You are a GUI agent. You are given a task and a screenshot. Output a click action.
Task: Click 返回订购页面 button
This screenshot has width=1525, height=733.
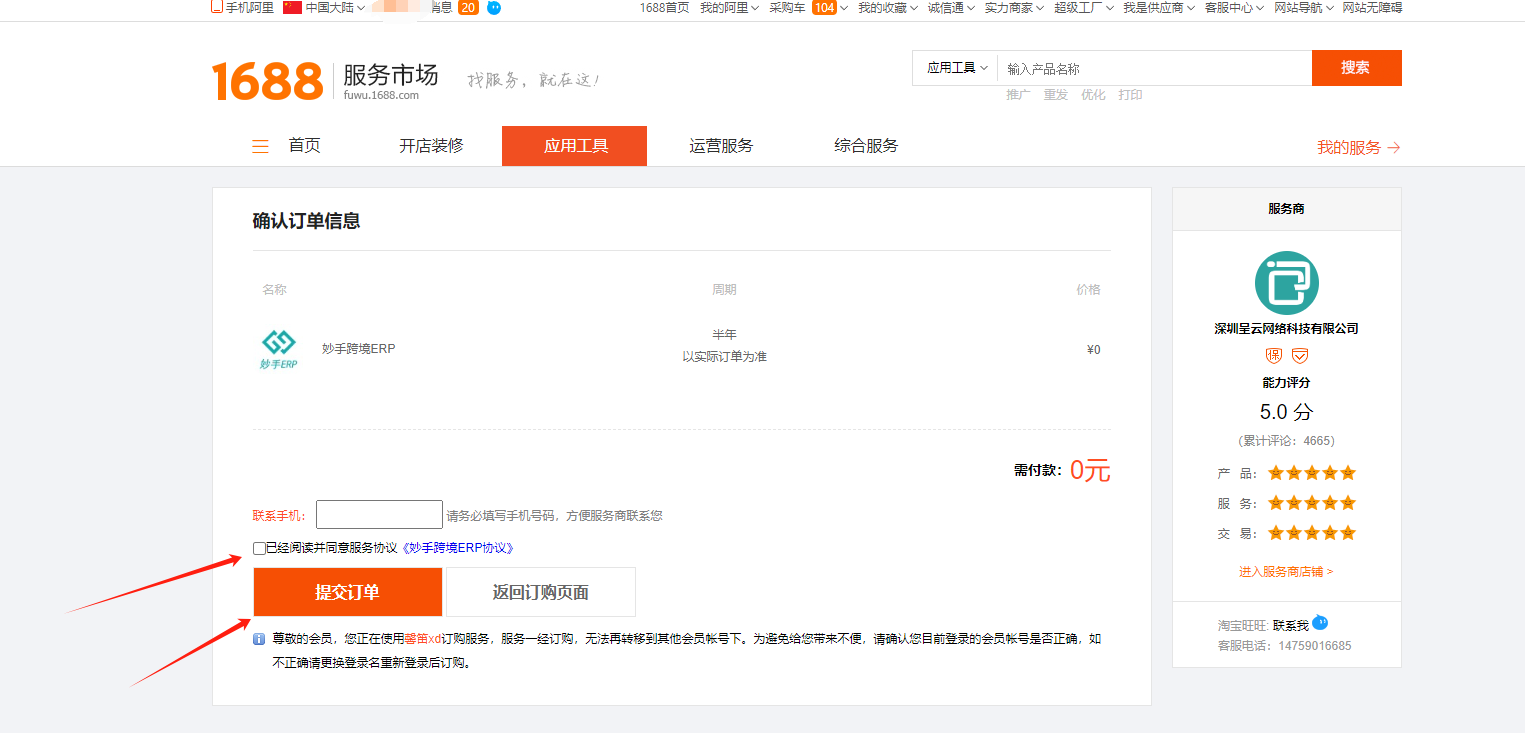pyautogui.click(x=540, y=592)
